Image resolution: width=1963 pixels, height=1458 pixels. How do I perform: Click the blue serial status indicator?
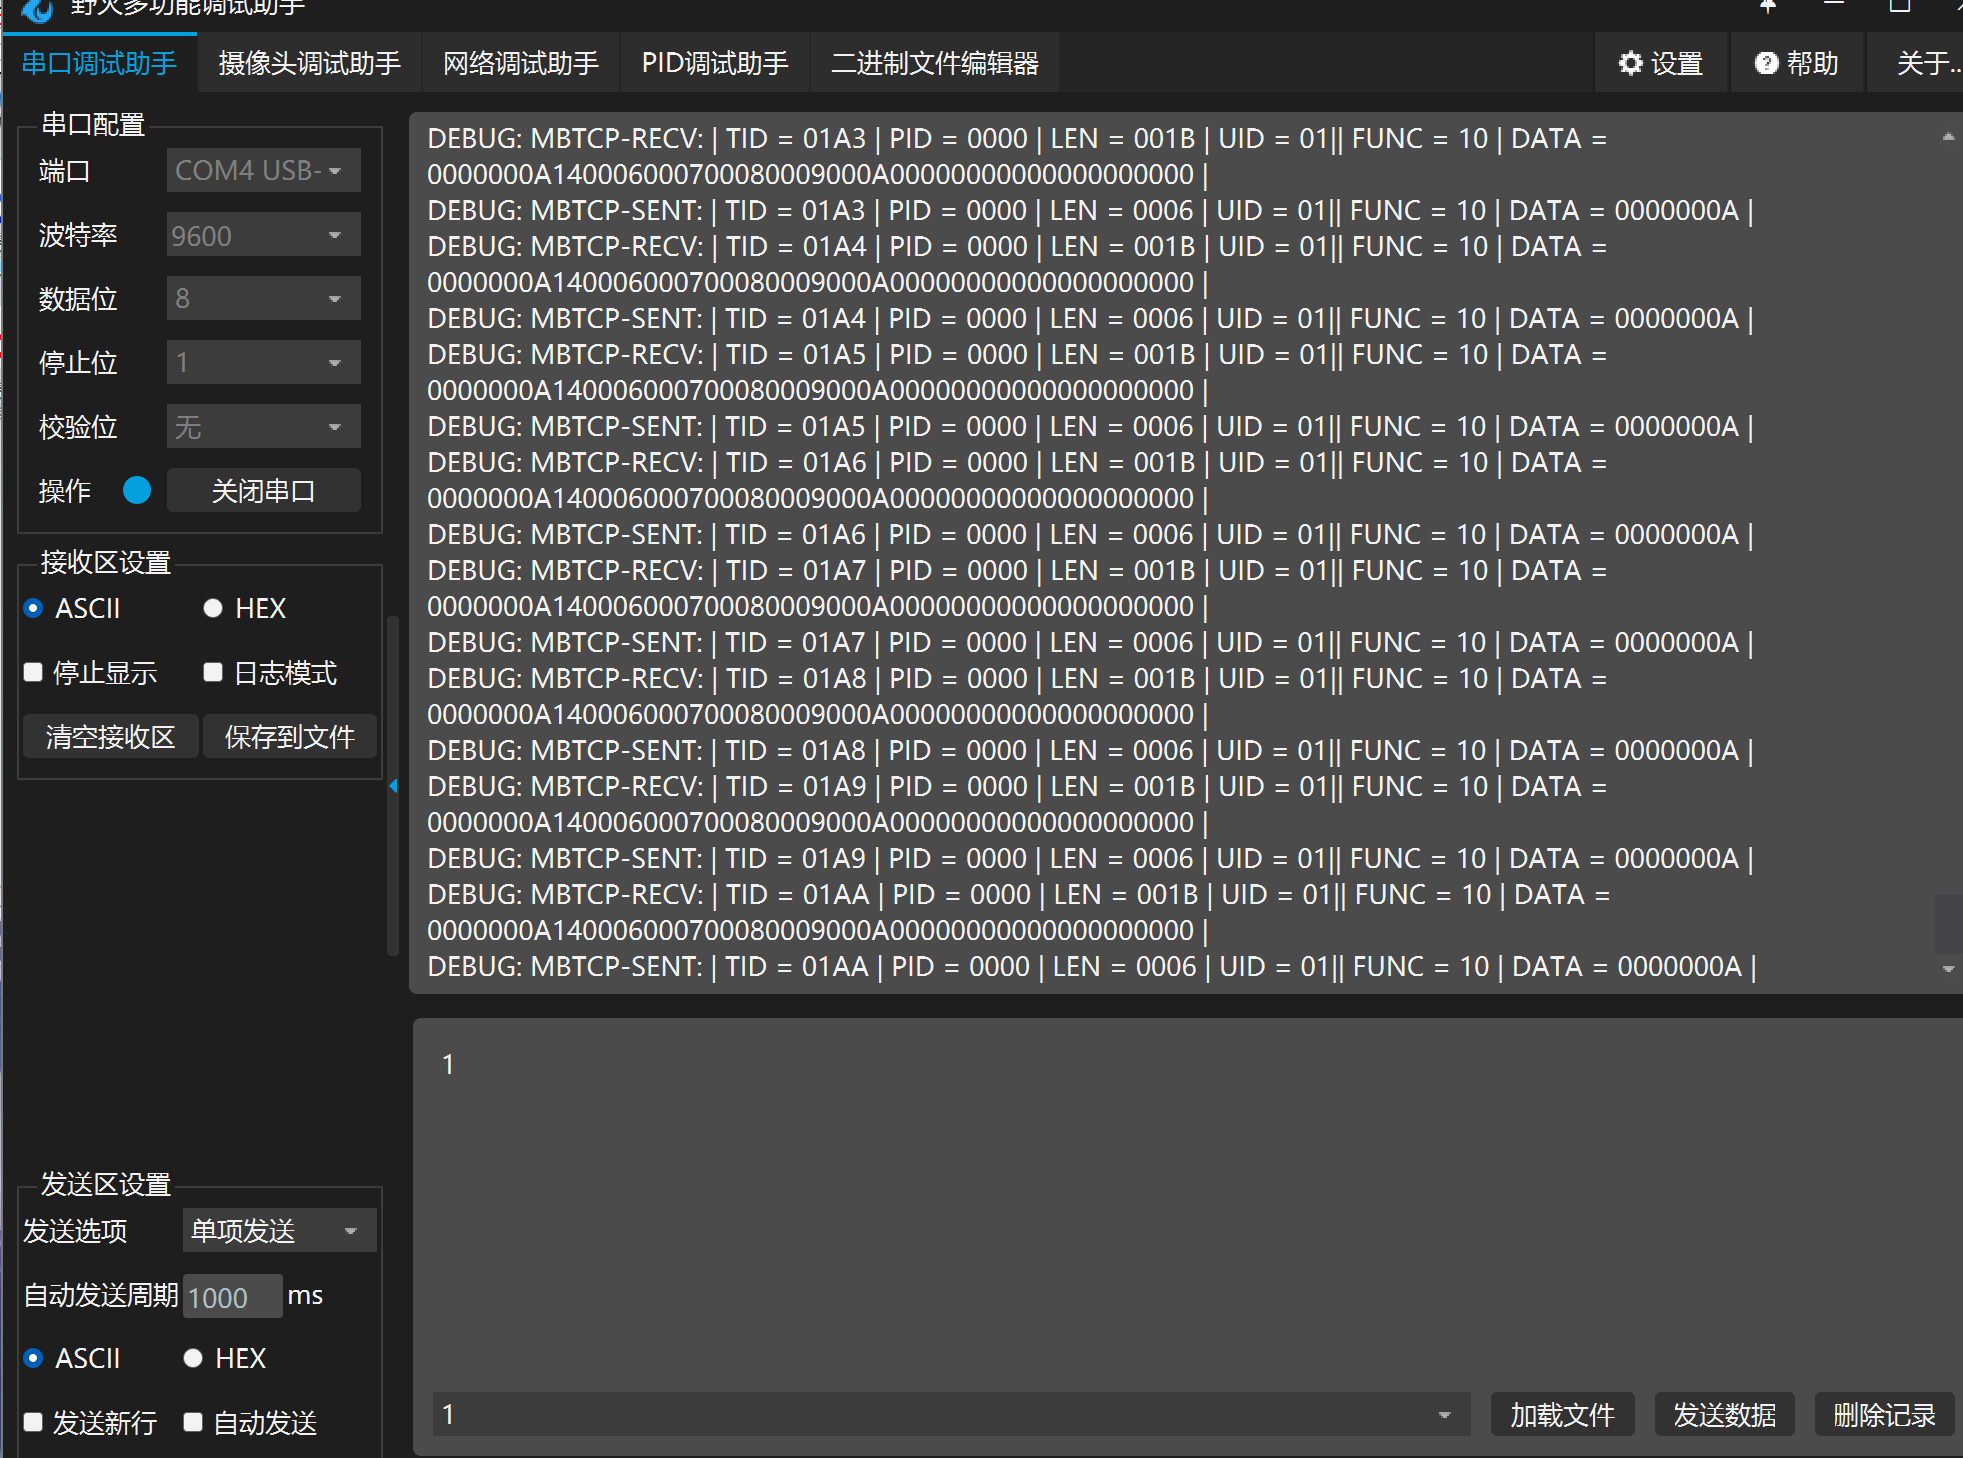pyautogui.click(x=137, y=490)
